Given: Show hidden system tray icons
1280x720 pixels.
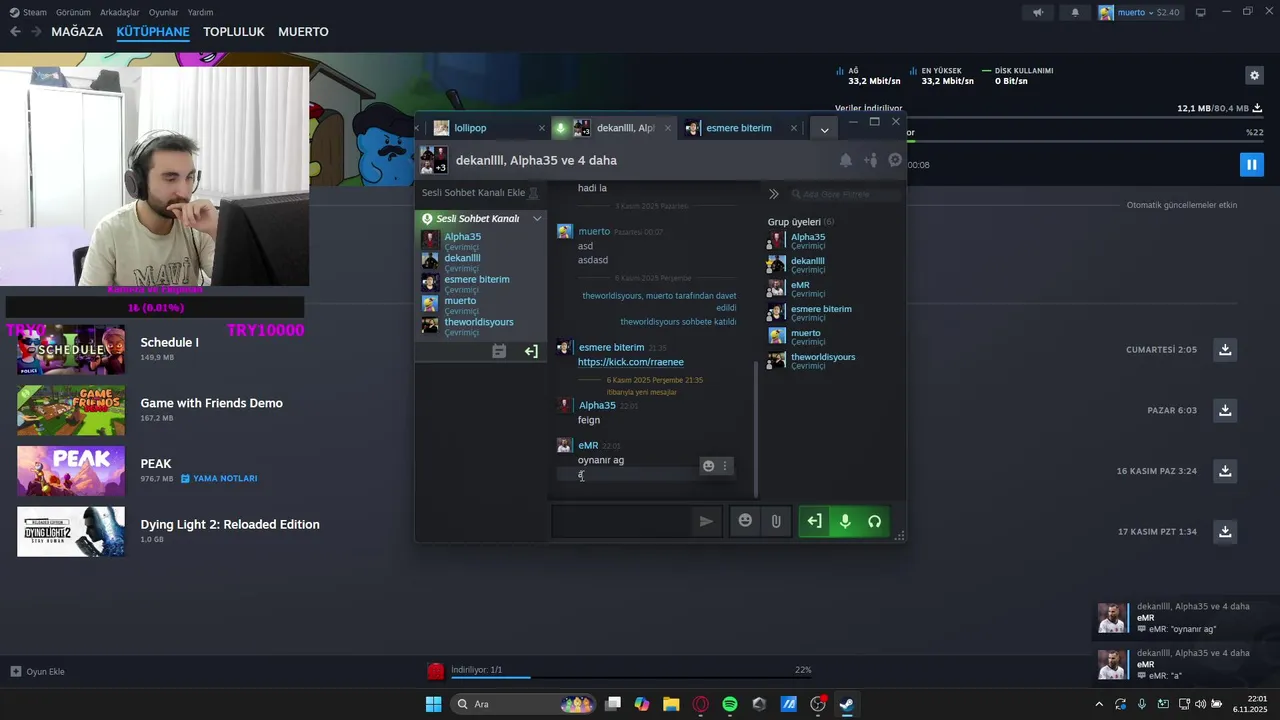Looking at the screenshot, I should click(1099, 704).
